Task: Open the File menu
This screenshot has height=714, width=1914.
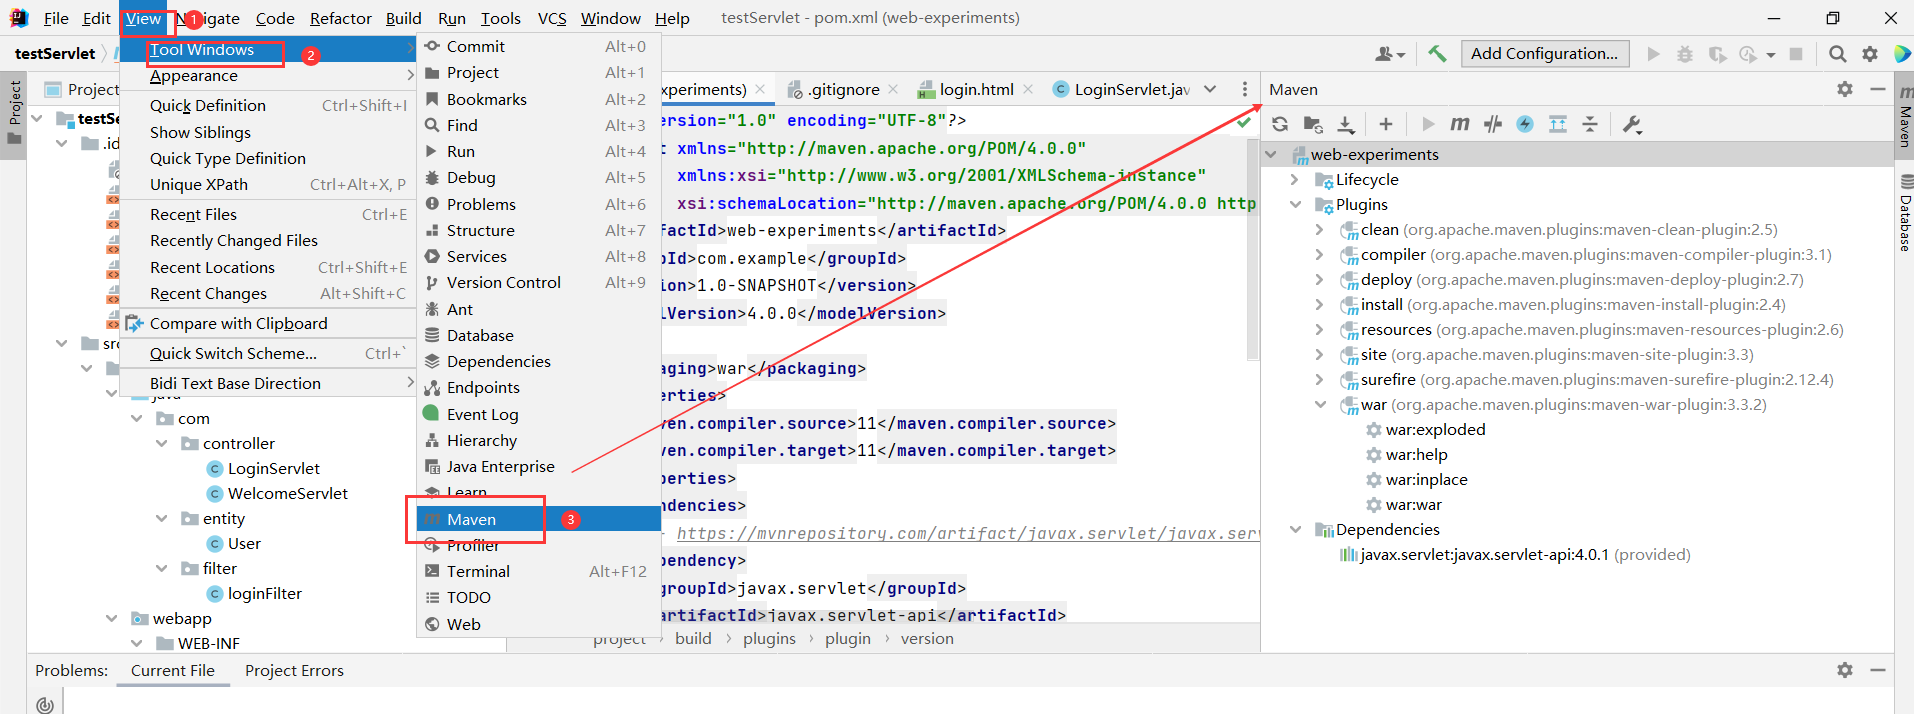Action: (56, 18)
